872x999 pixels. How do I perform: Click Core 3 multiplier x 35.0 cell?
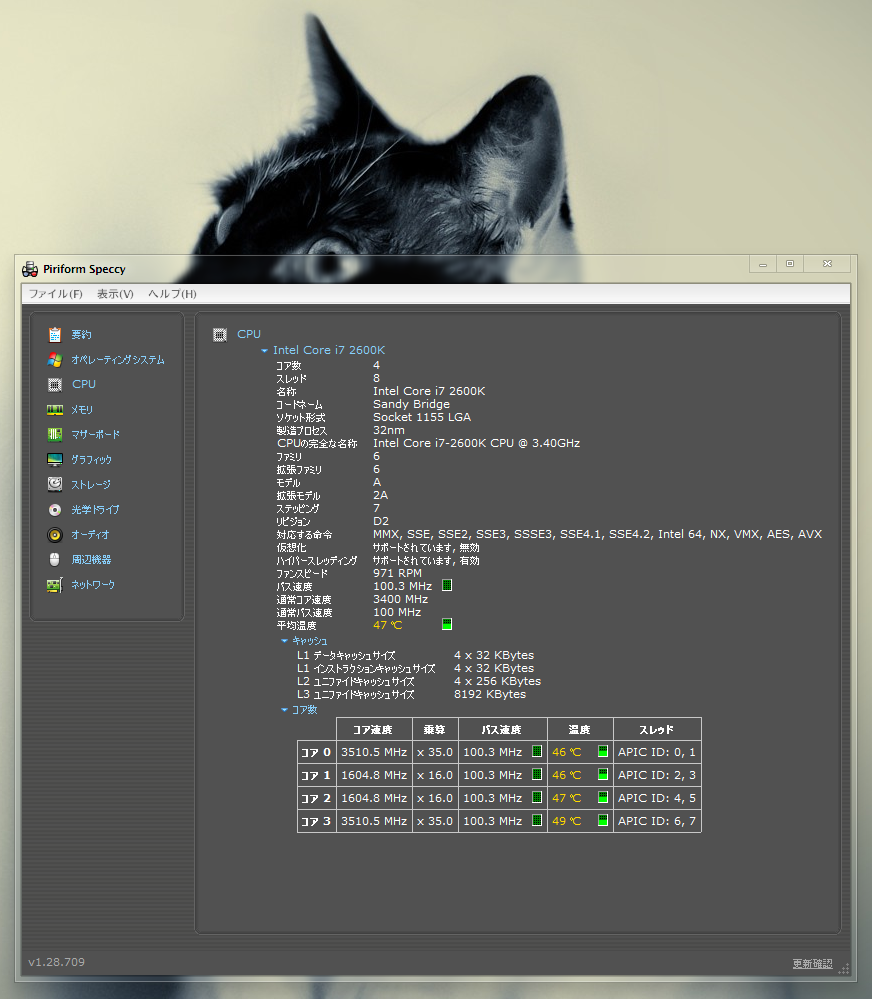click(435, 821)
